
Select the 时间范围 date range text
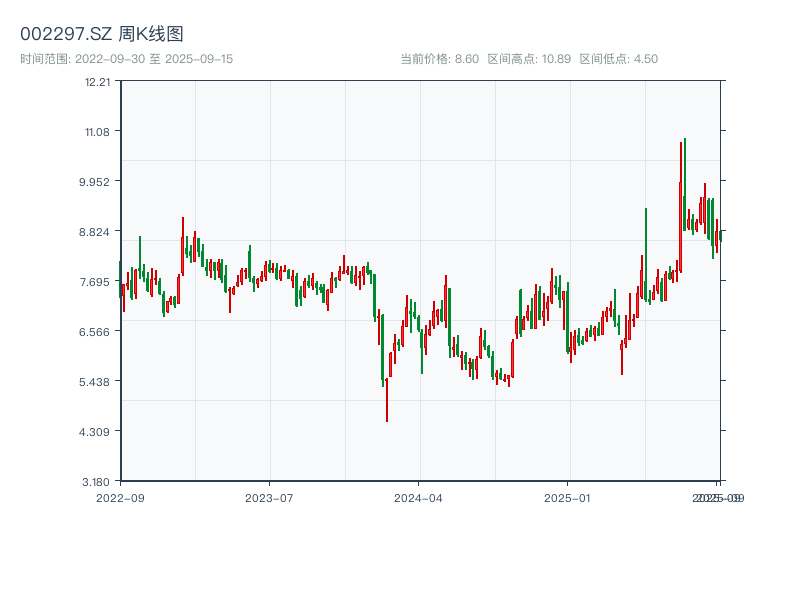tap(126, 59)
